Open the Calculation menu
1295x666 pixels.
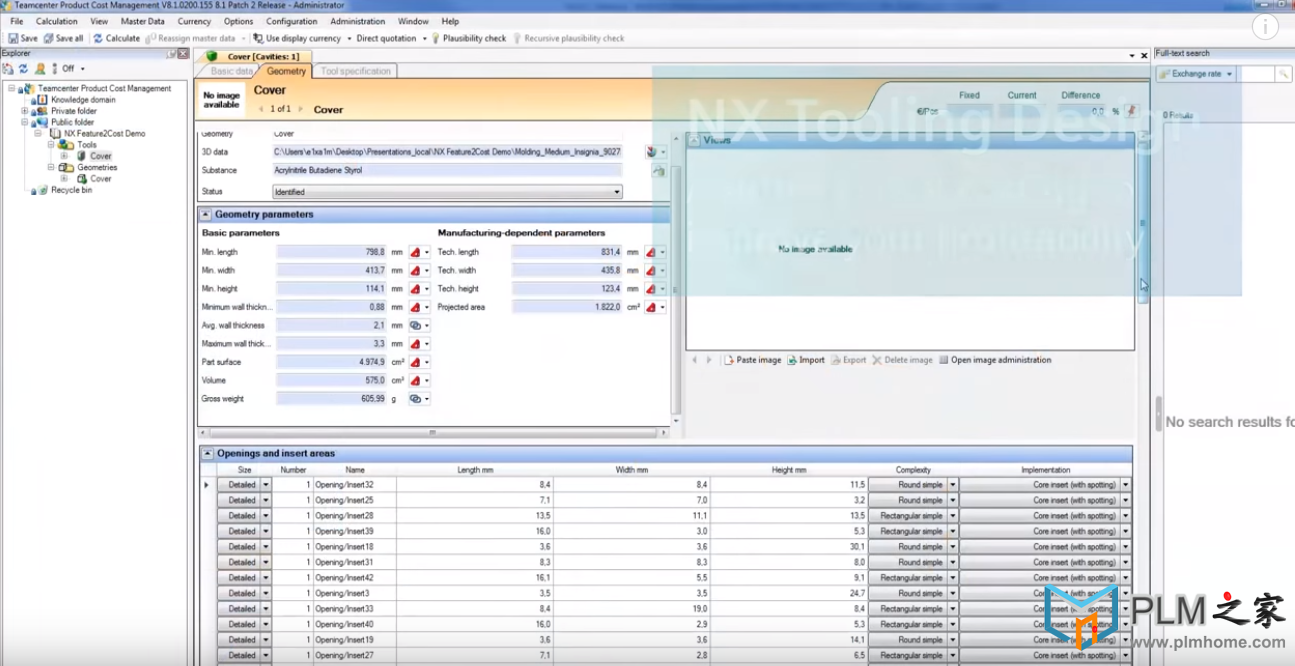(56, 21)
